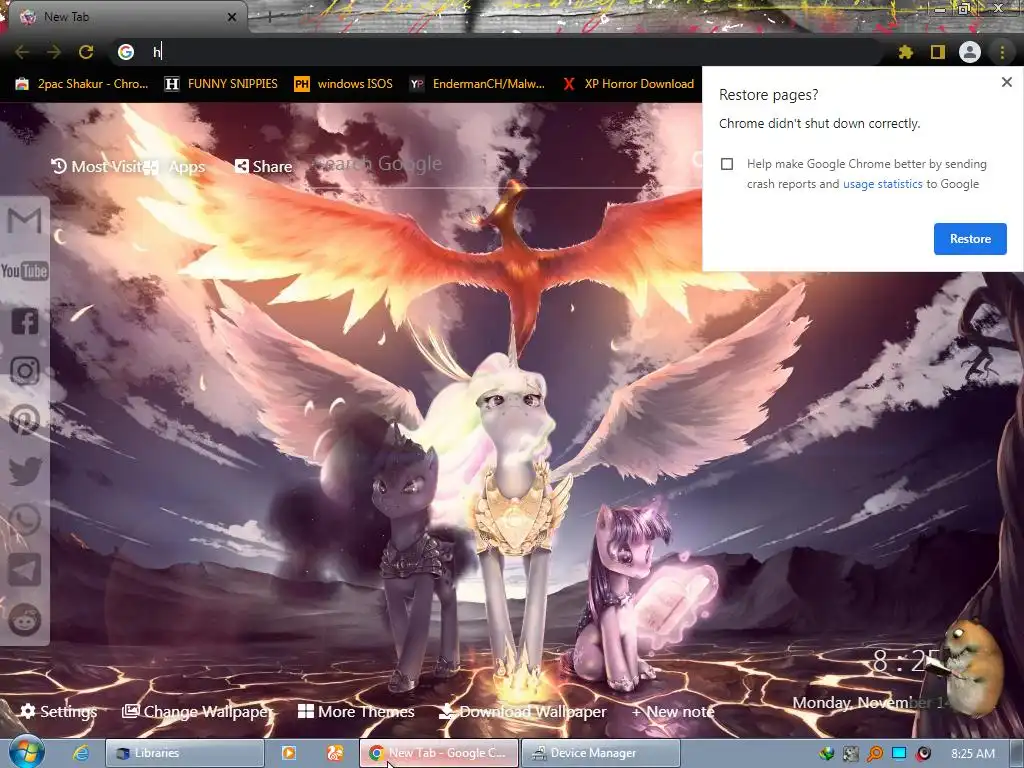Click the blue monitor tray icon

point(899,754)
